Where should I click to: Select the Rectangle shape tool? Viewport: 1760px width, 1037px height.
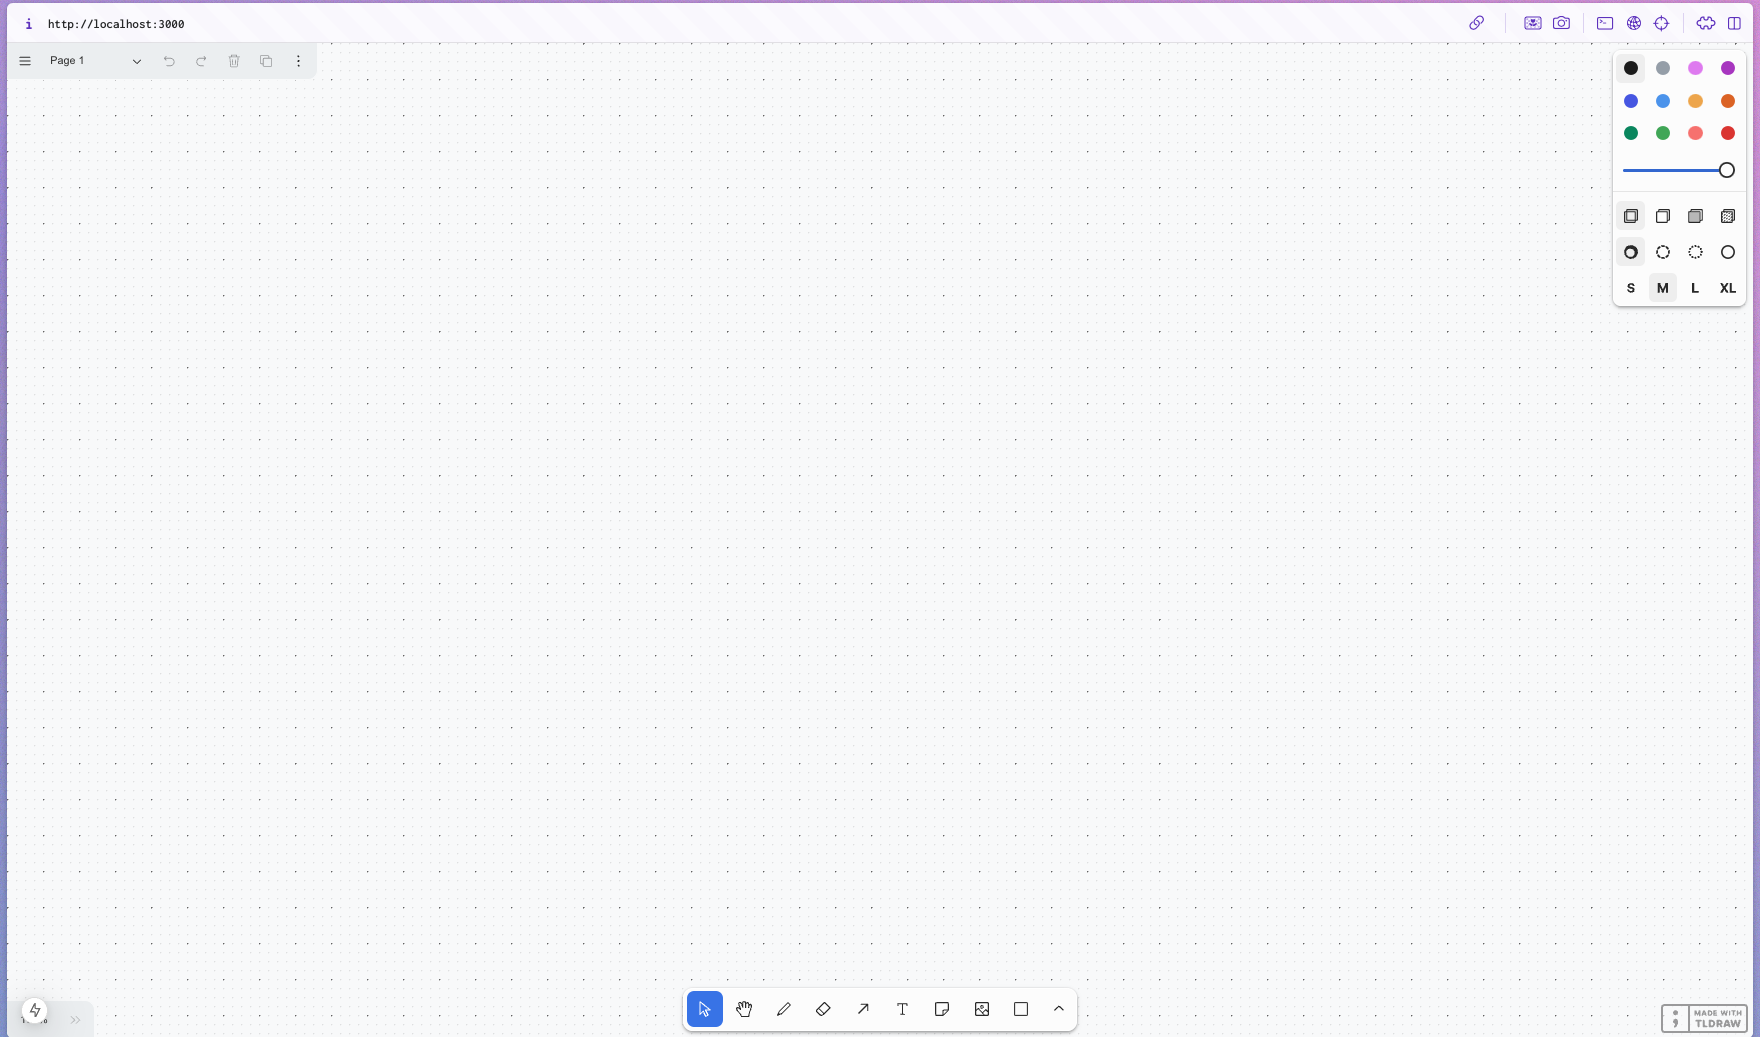[1021, 1009]
